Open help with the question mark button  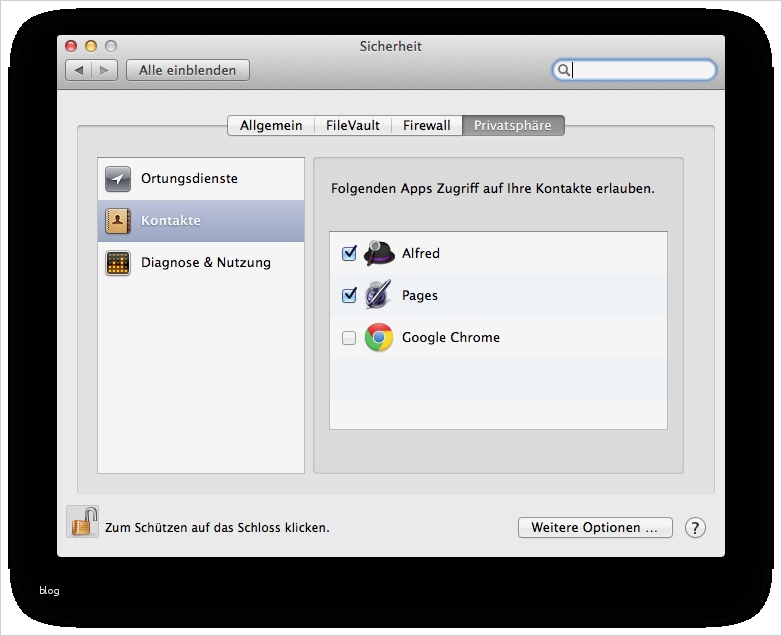coord(695,528)
